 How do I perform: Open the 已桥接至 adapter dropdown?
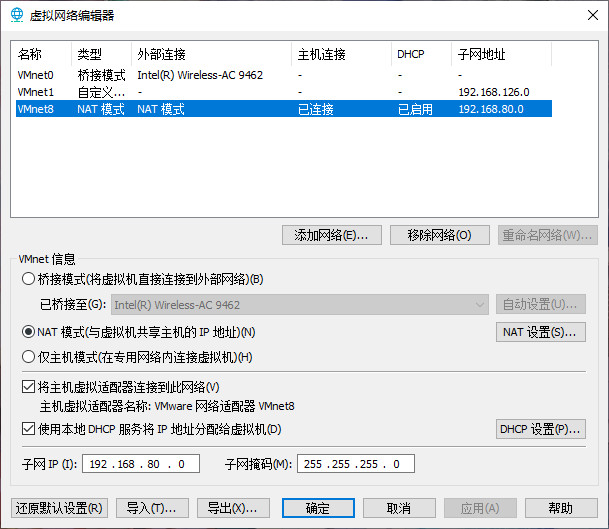point(299,305)
